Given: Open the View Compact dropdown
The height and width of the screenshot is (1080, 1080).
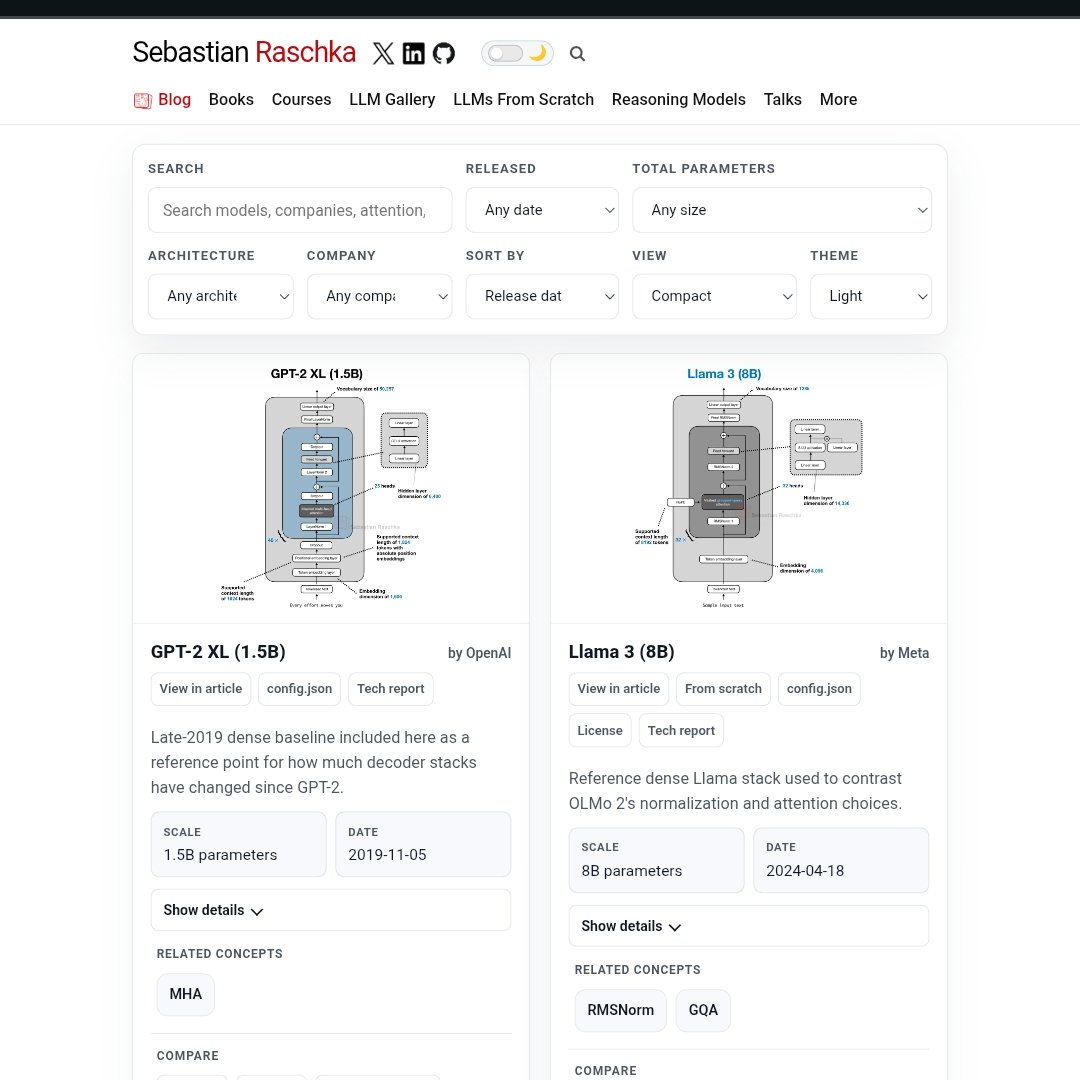Looking at the screenshot, I should (714, 296).
